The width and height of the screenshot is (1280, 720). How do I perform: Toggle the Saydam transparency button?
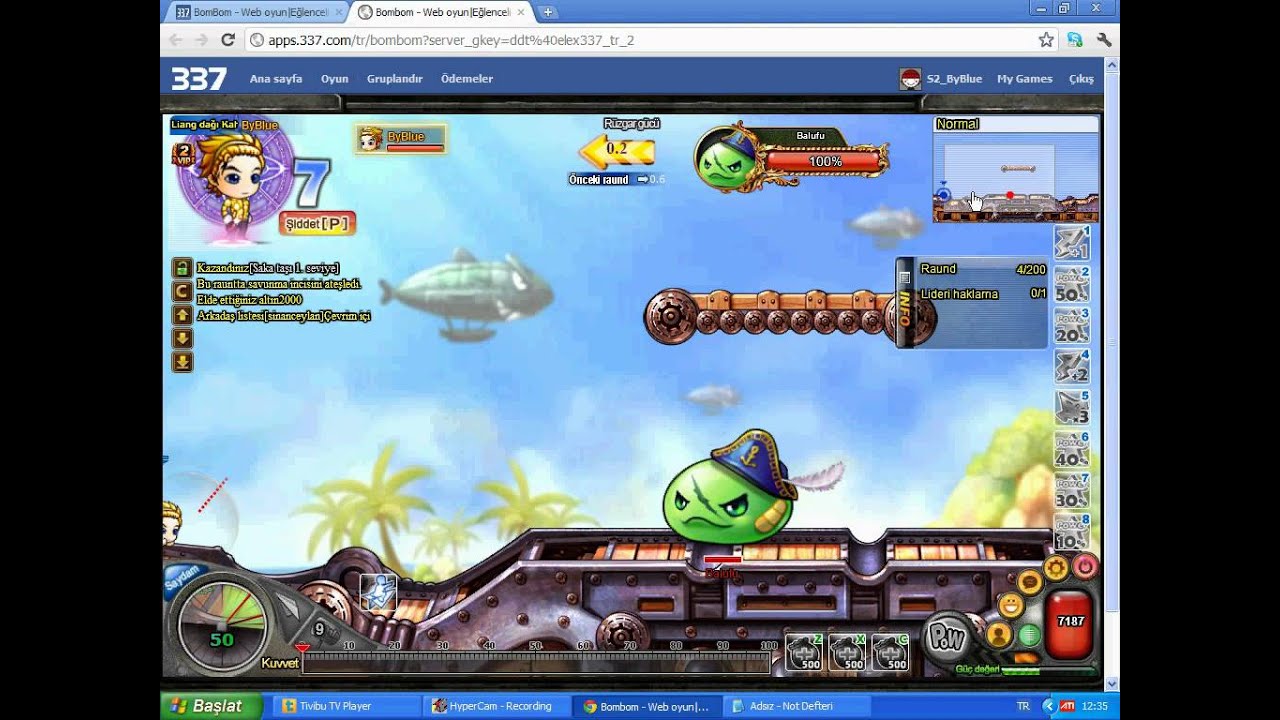(x=184, y=578)
